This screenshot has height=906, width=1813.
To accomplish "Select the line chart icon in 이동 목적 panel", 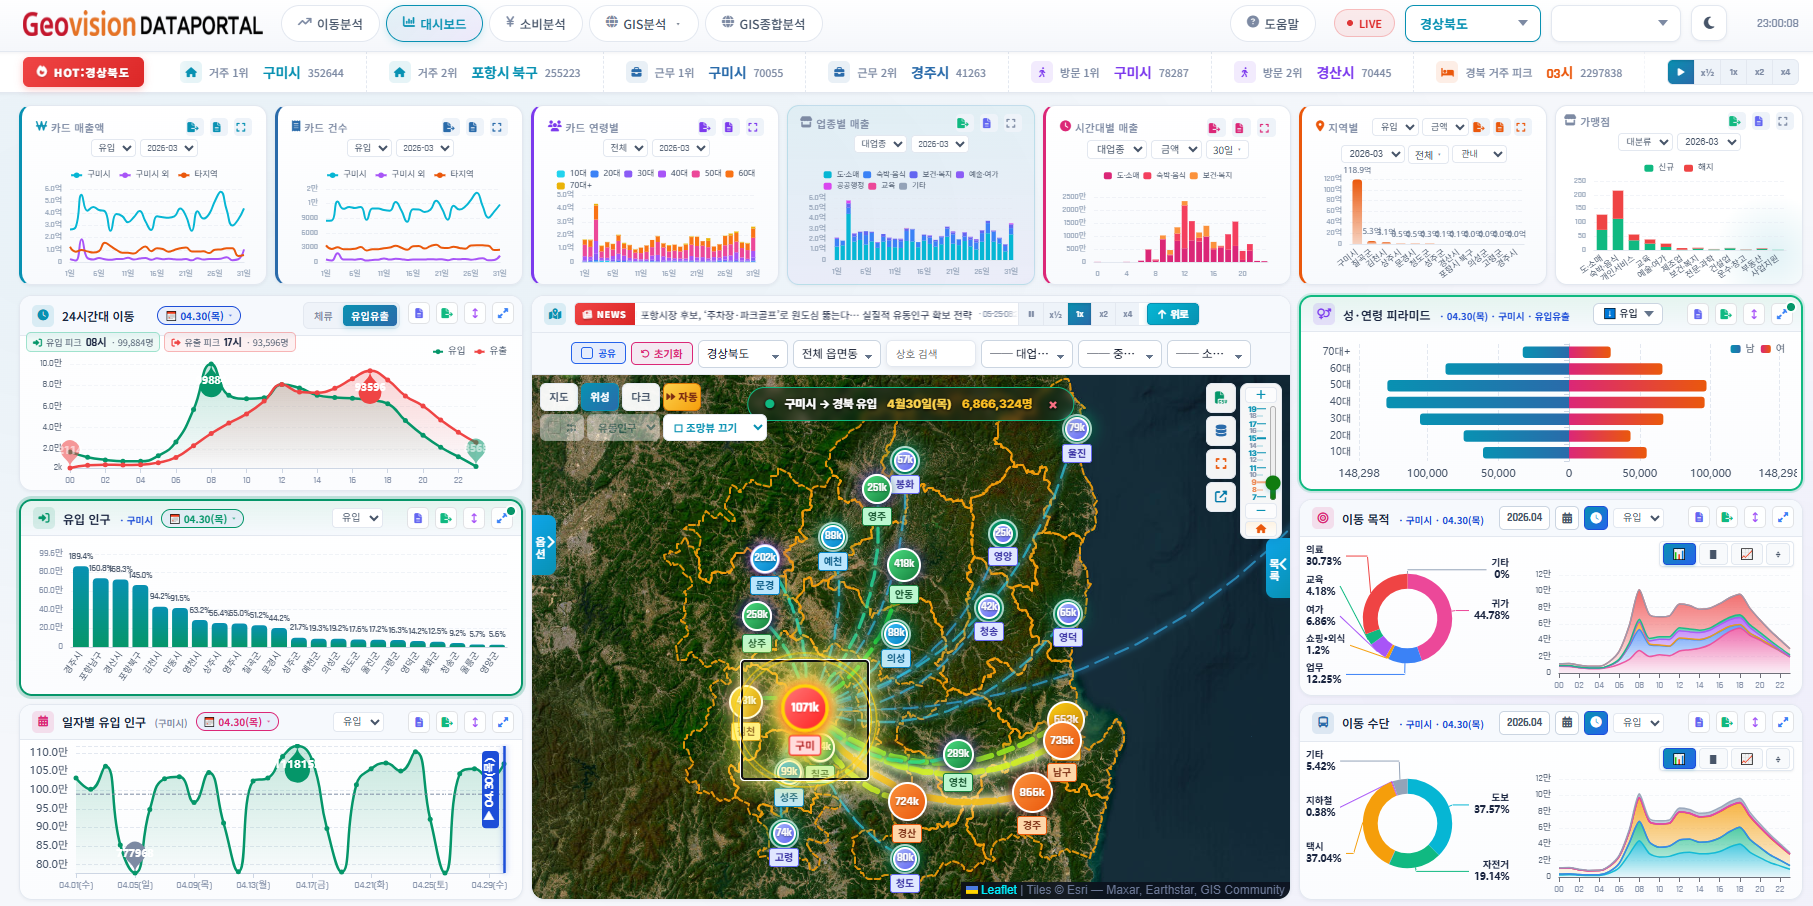I will pos(1747,554).
